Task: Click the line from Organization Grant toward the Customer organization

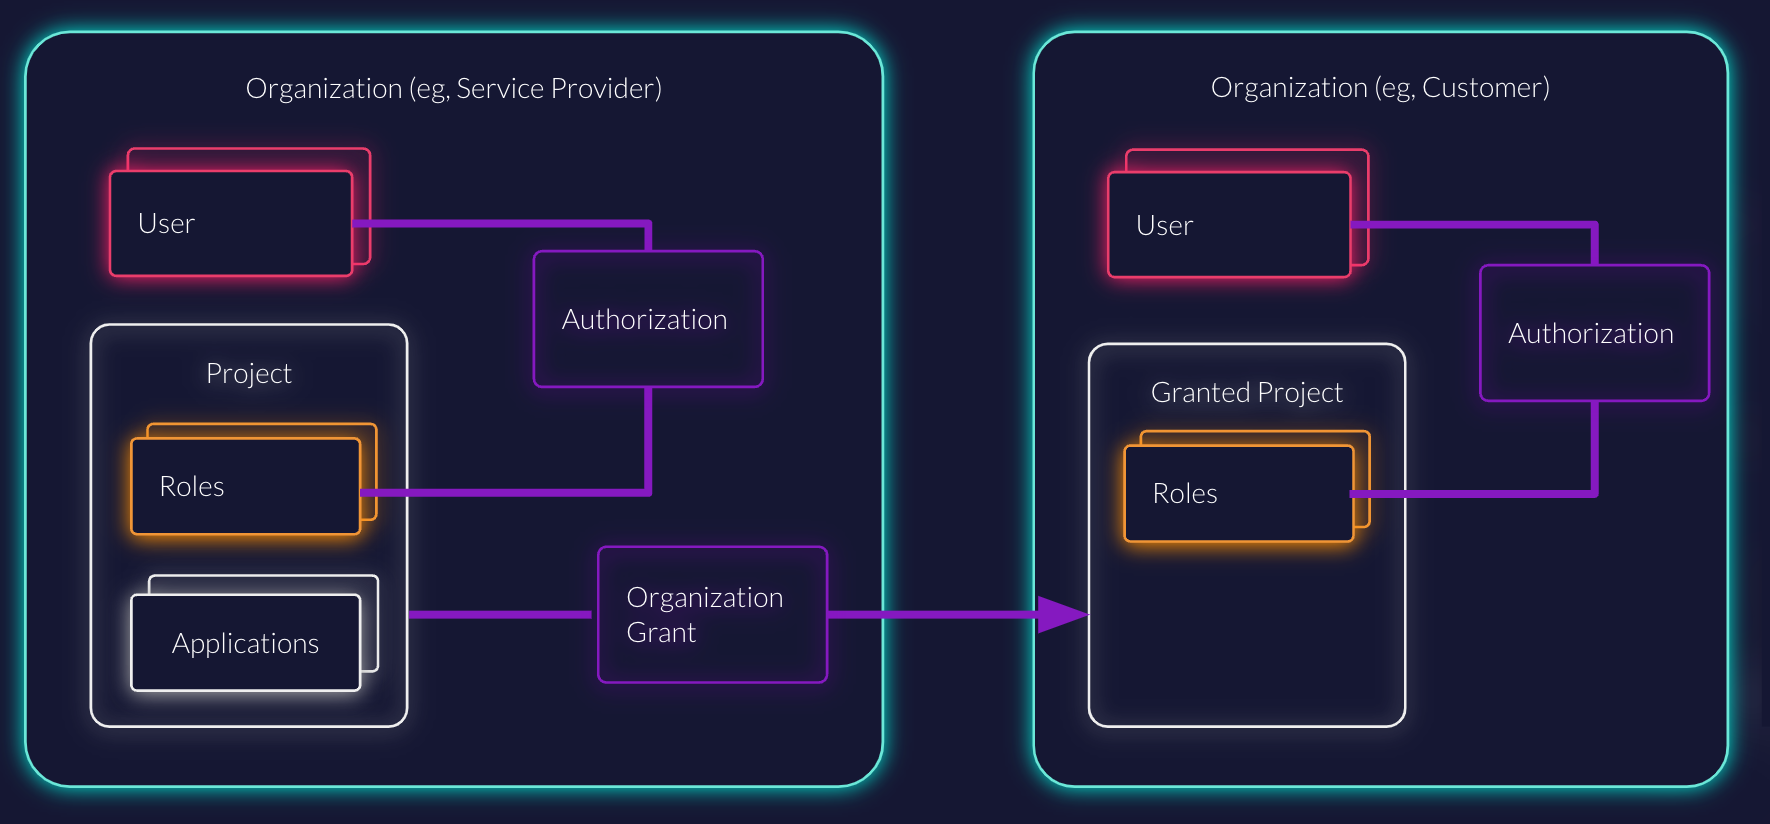Action: click(930, 614)
